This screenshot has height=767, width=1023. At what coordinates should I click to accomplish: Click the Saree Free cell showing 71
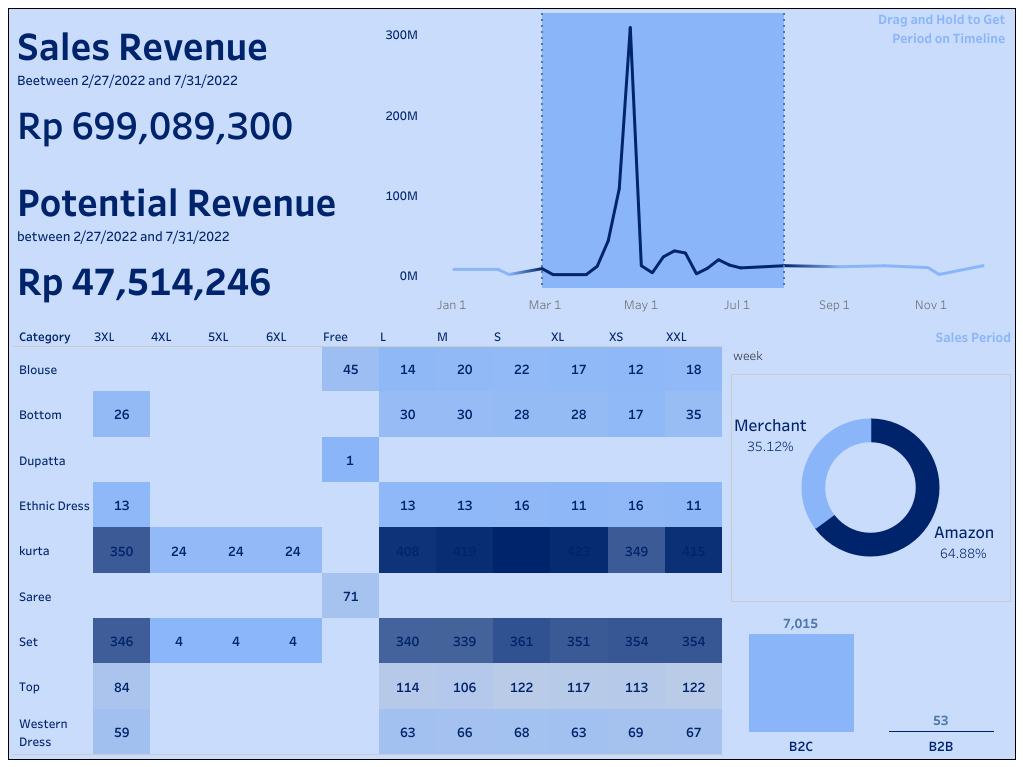pyautogui.click(x=350, y=596)
